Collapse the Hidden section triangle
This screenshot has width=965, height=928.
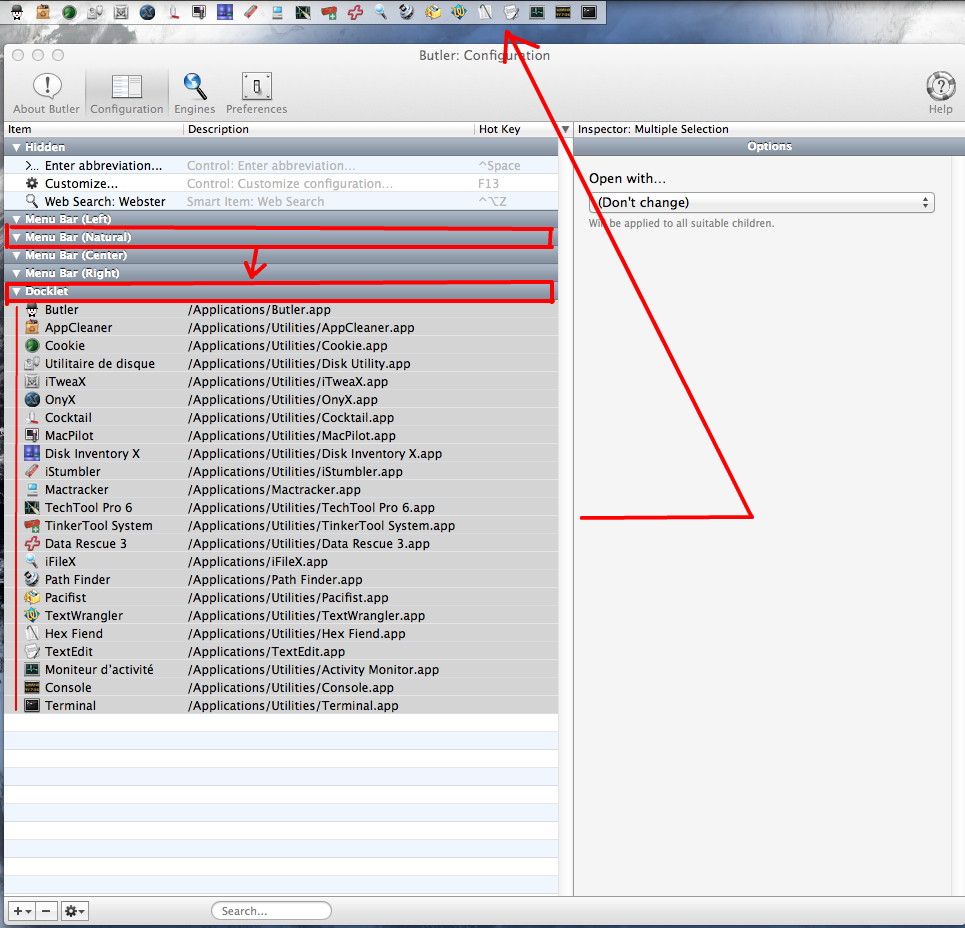(x=17, y=148)
